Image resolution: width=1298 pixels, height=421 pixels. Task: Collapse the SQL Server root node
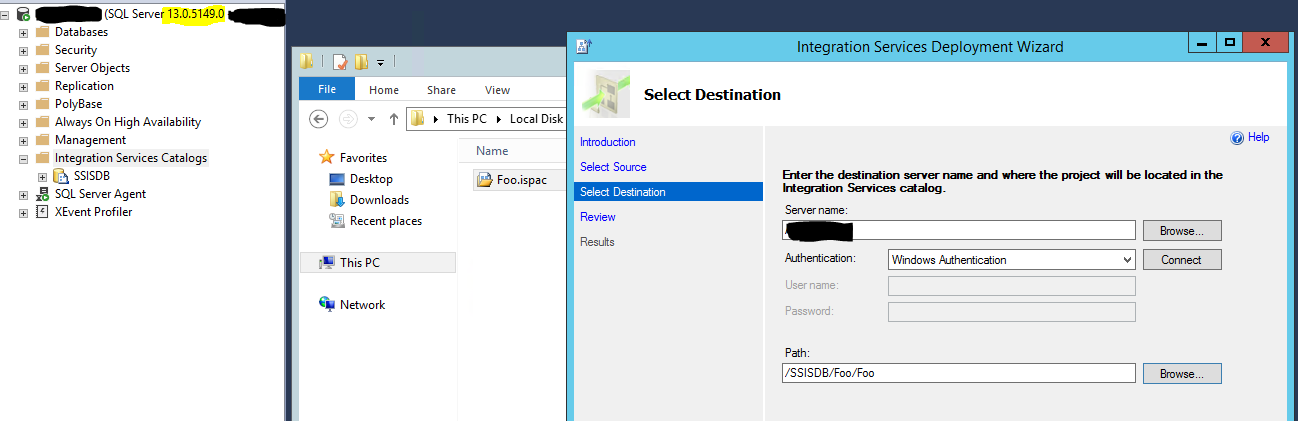pos(5,14)
